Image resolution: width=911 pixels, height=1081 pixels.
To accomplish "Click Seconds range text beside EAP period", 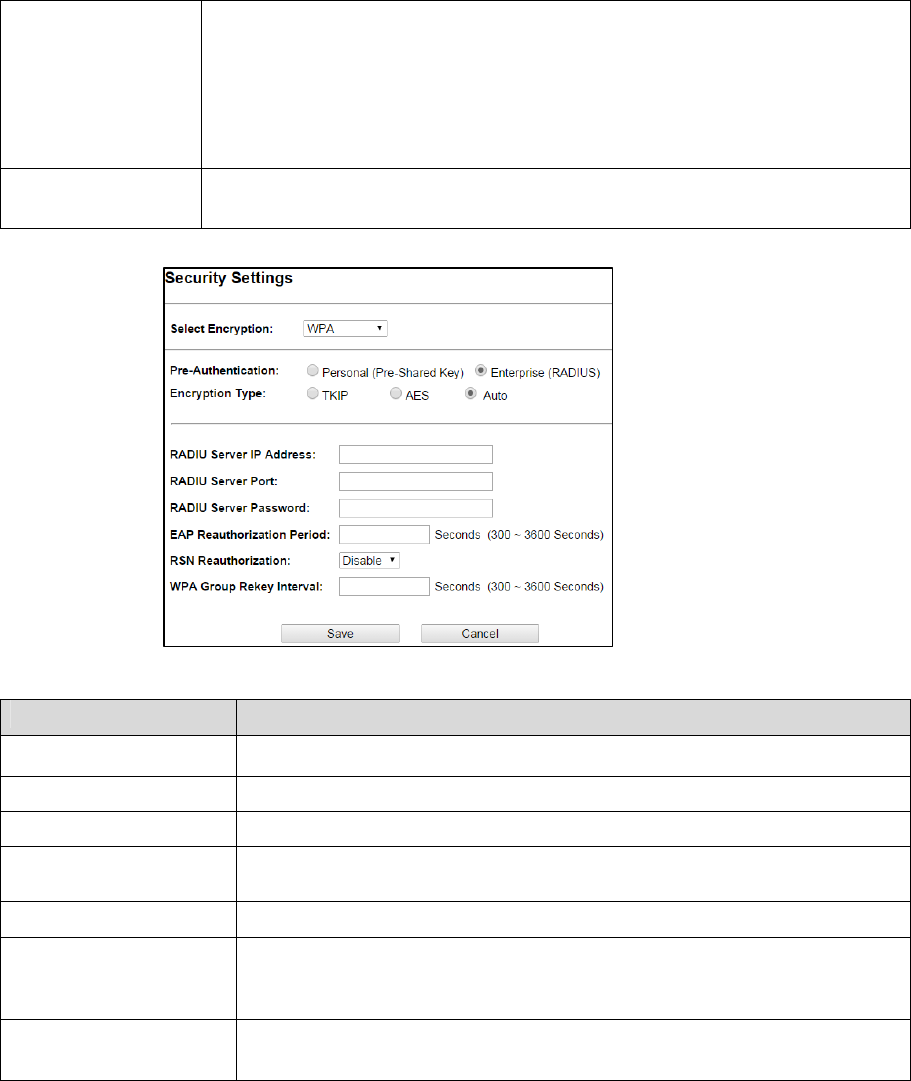I will pyautogui.click(x=519, y=534).
